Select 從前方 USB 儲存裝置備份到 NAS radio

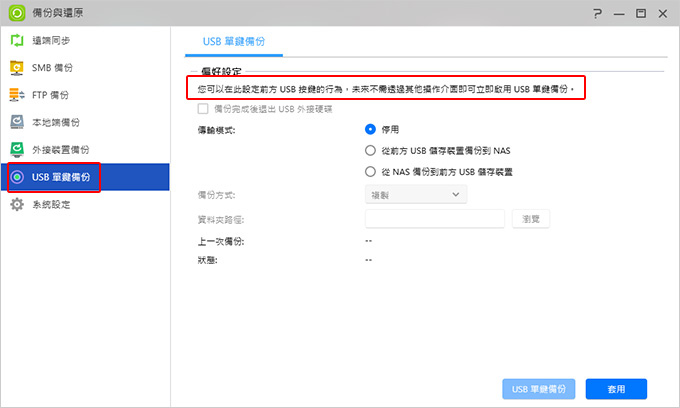[370, 150]
